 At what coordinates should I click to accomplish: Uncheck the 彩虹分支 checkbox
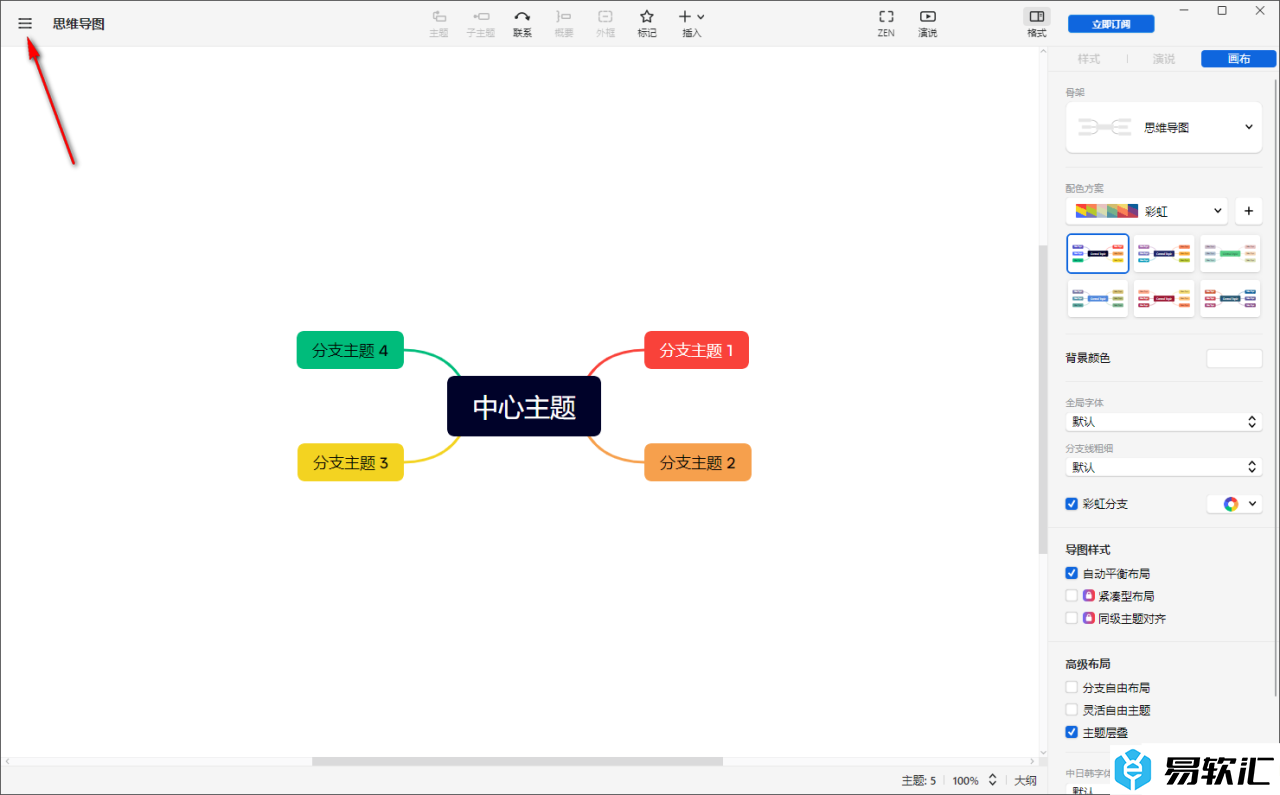point(1072,504)
